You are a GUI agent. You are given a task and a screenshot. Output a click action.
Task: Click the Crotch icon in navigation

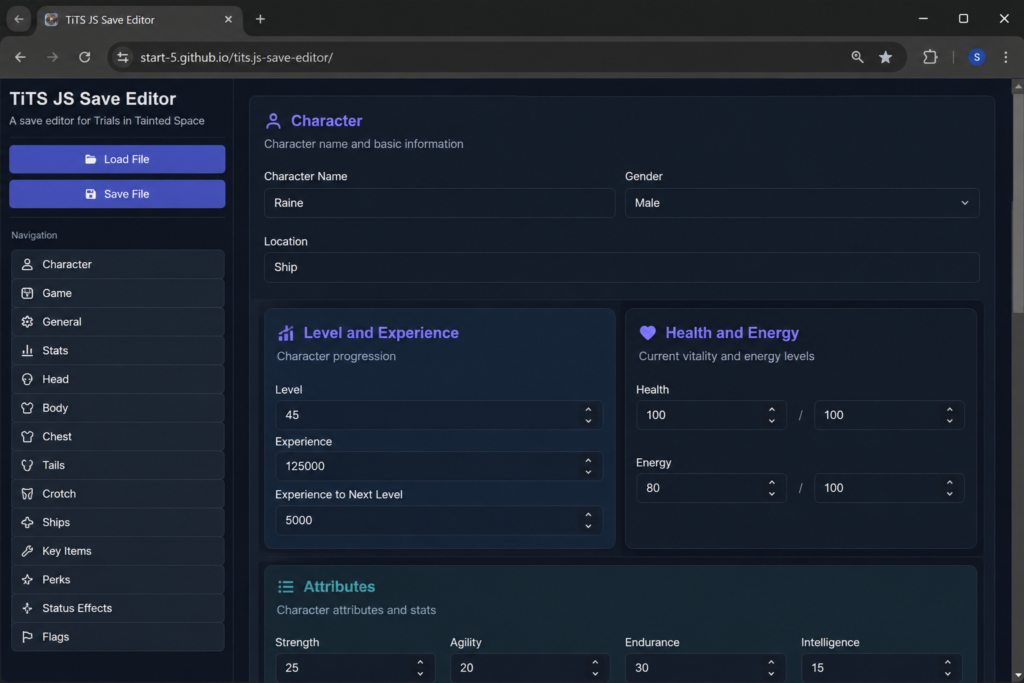pyautogui.click(x=27, y=494)
